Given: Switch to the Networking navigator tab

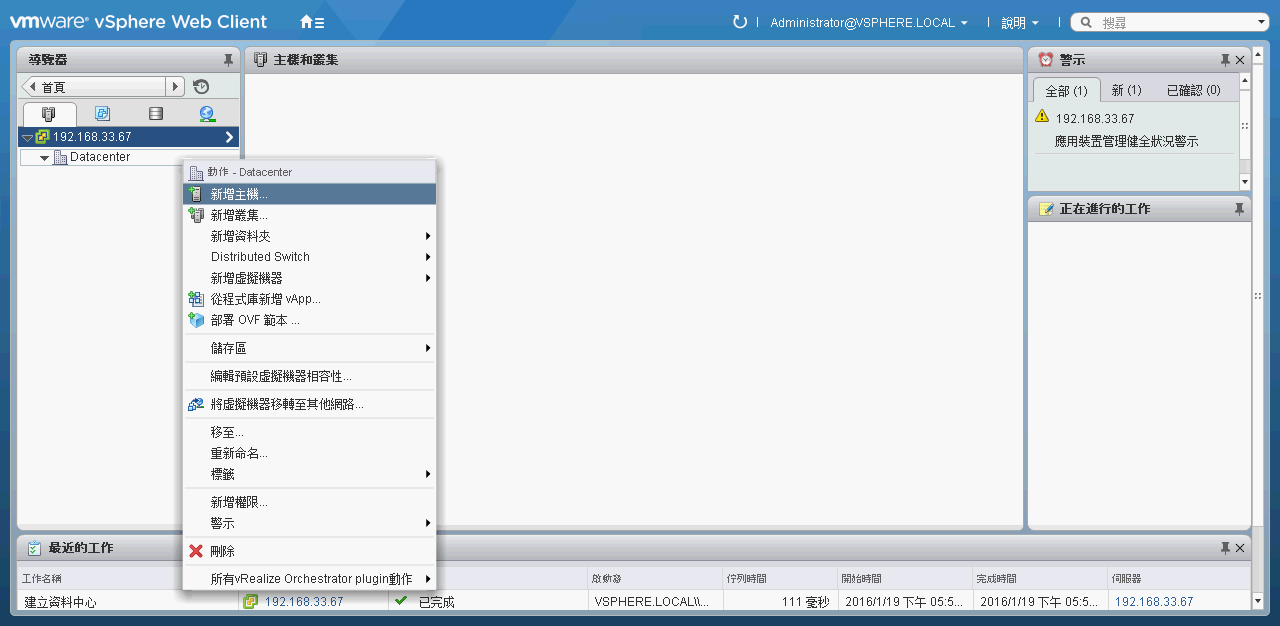Looking at the screenshot, I should pyautogui.click(x=207, y=113).
